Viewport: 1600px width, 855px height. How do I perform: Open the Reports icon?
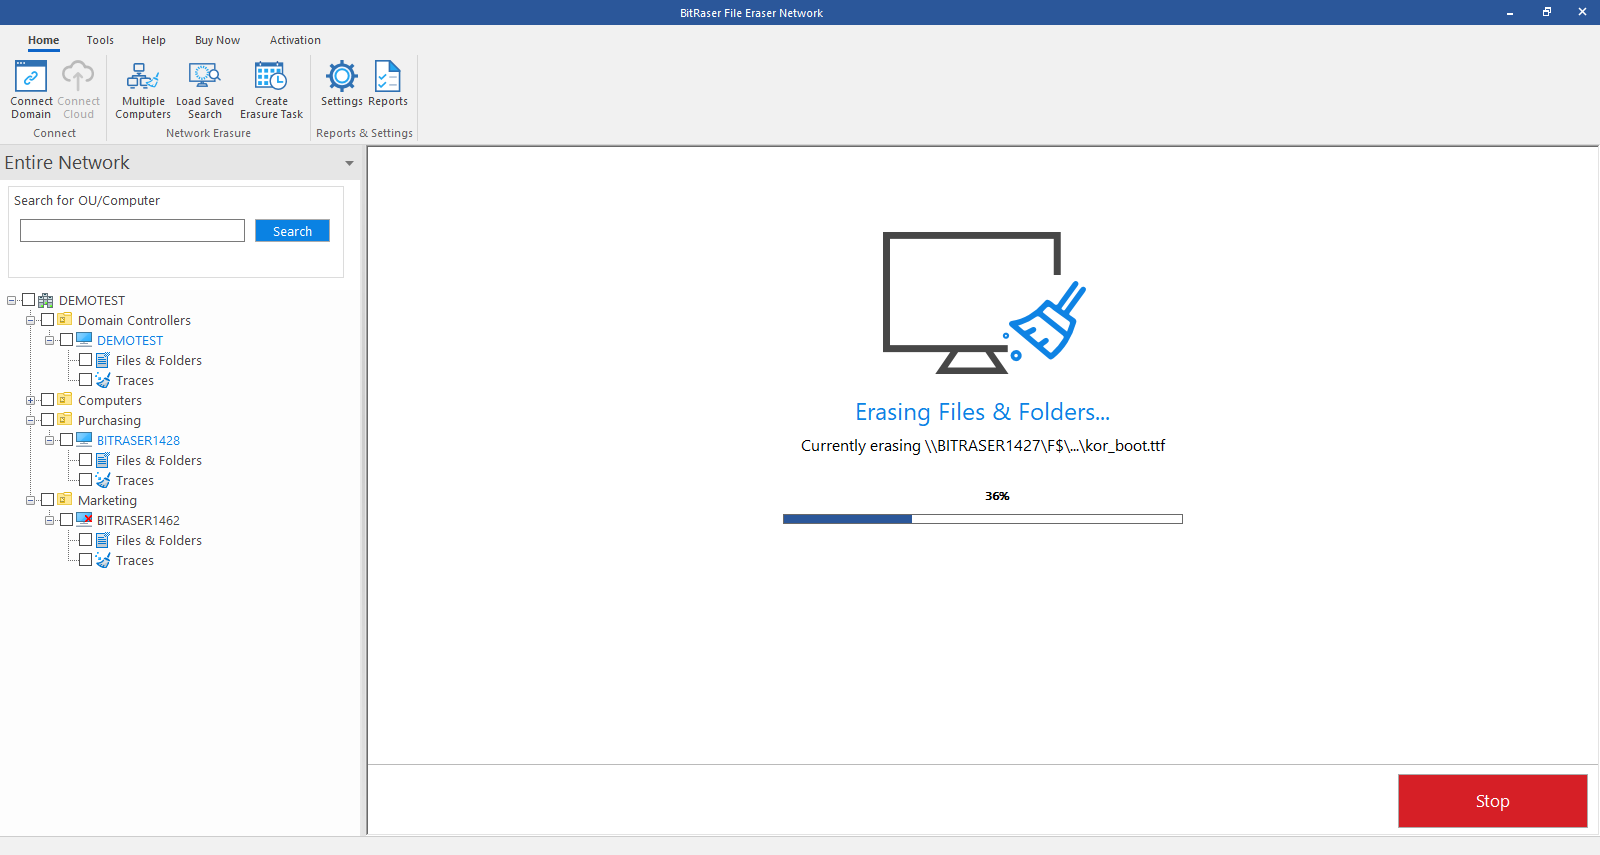pos(388,77)
